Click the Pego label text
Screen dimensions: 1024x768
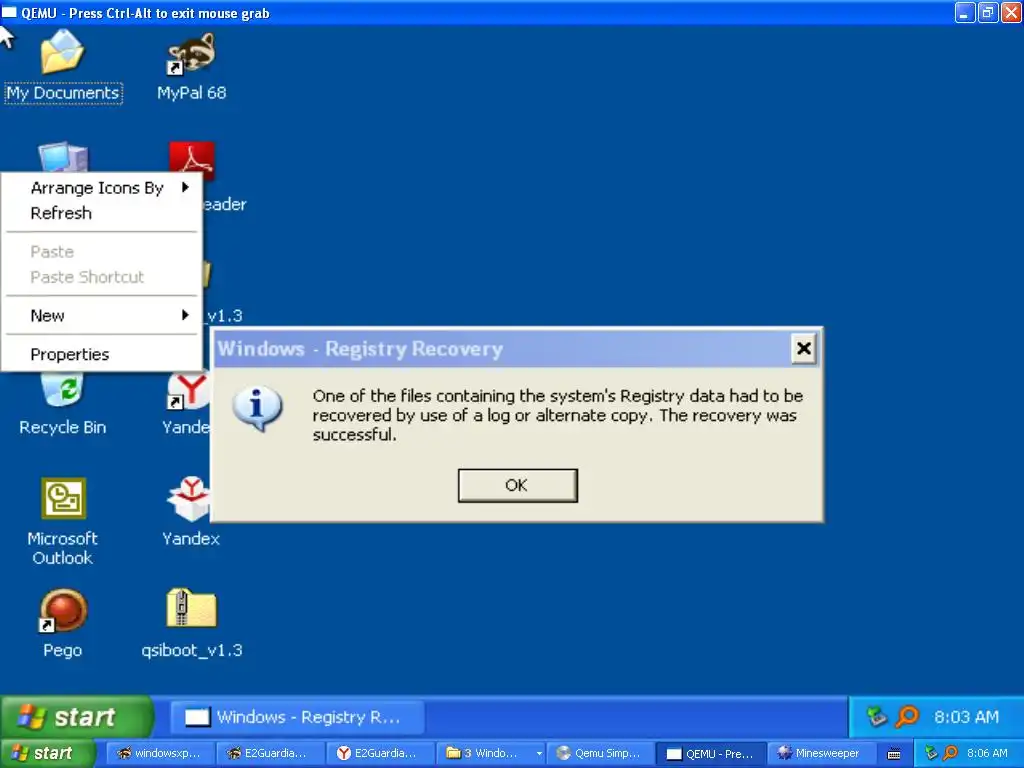pyautogui.click(x=63, y=650)
